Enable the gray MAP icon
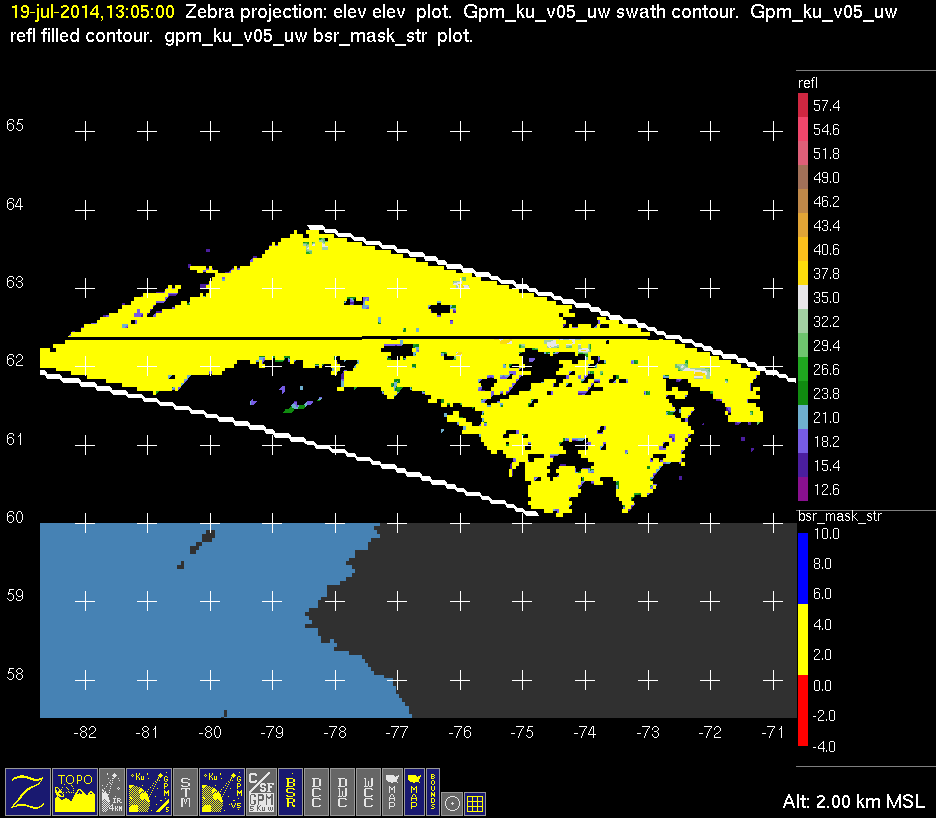This screenshot has height=818, width=936. point(390,790)
